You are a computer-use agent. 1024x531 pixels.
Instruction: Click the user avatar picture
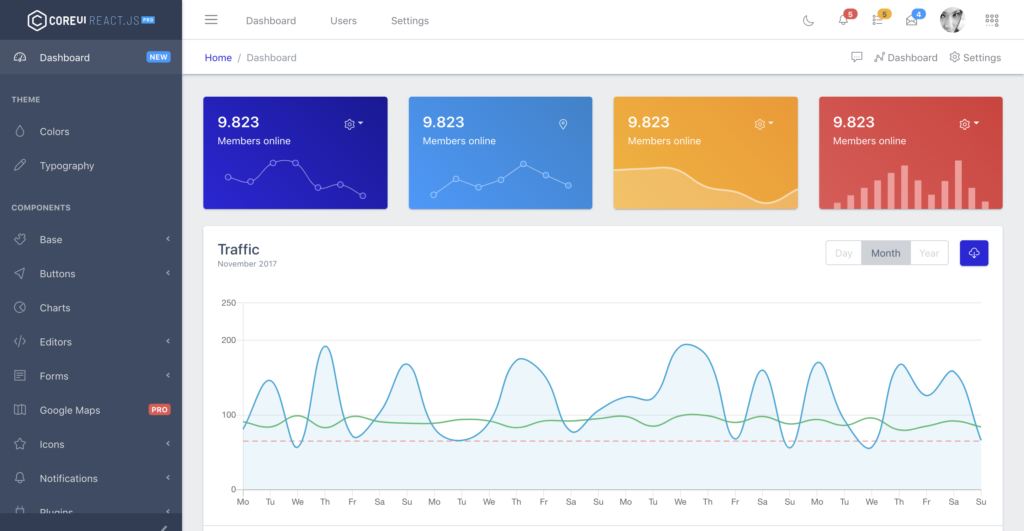click(x=952, y=20)
